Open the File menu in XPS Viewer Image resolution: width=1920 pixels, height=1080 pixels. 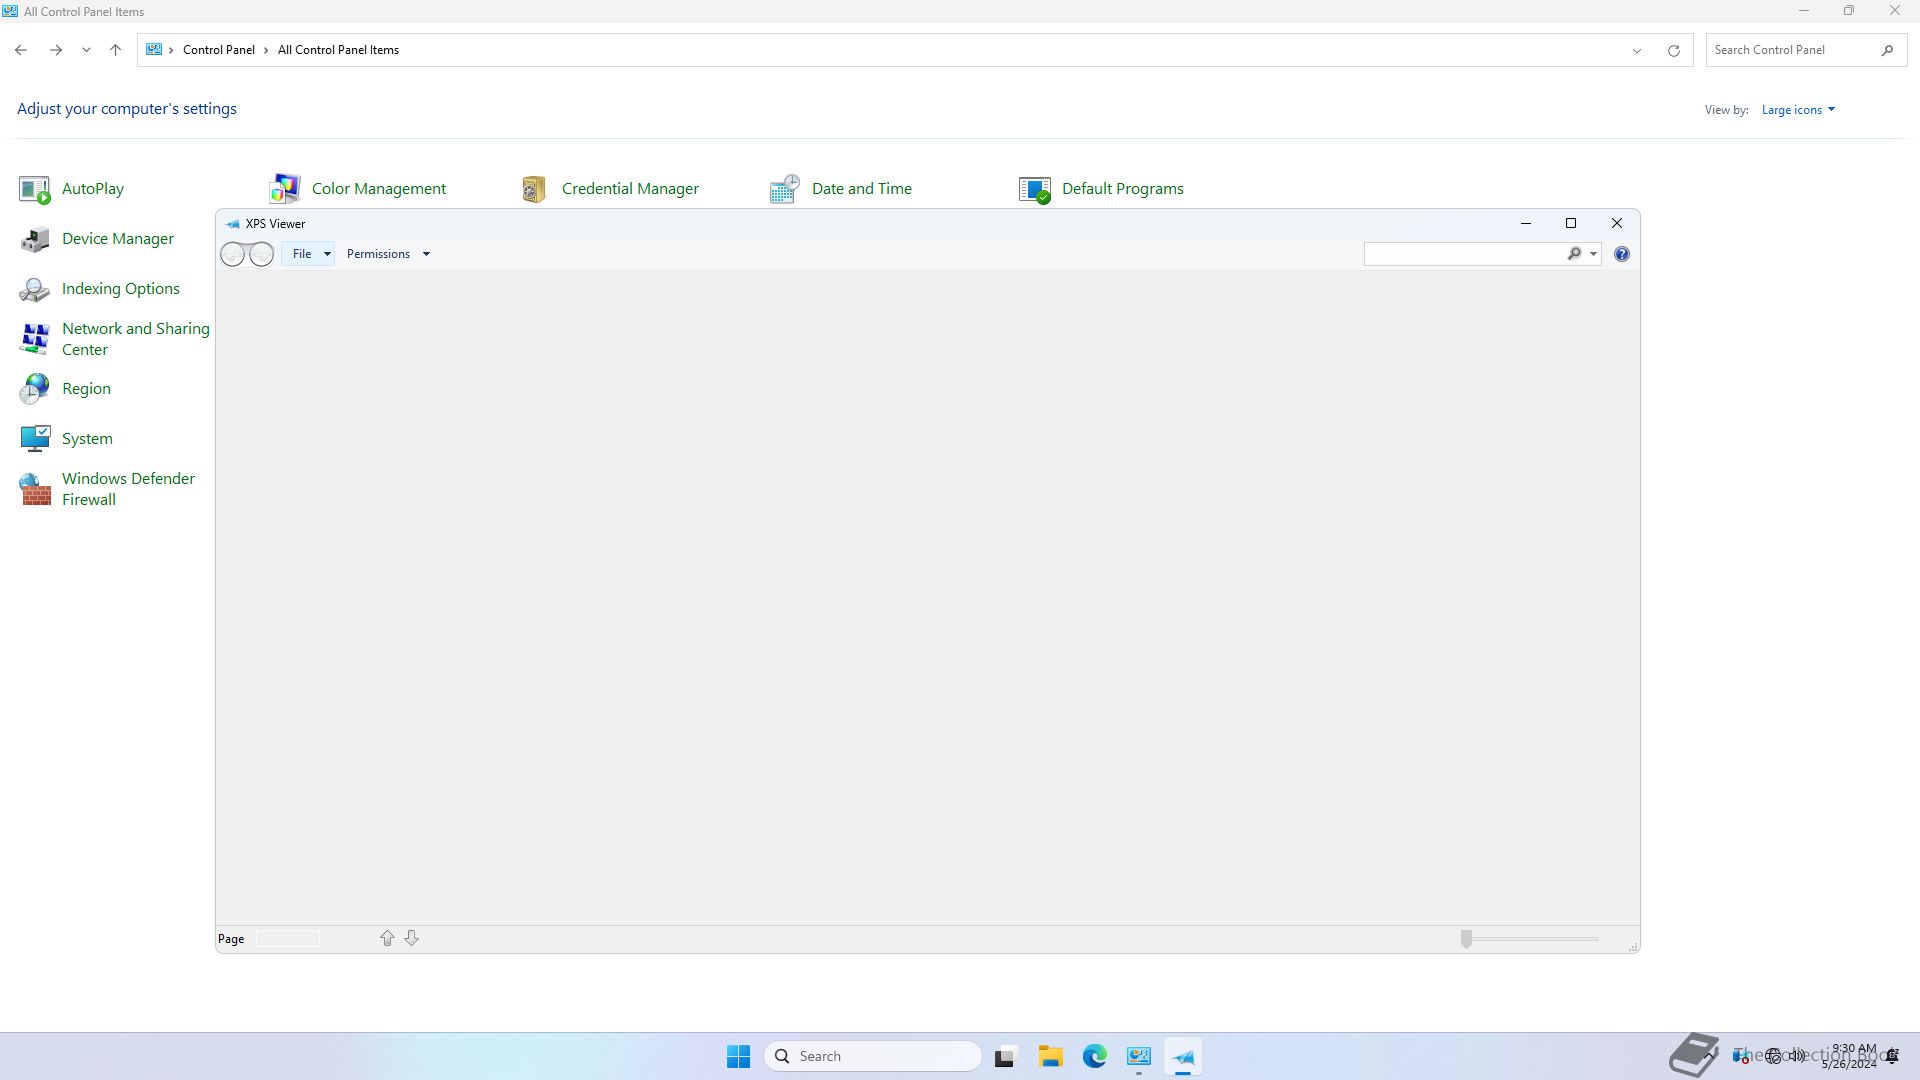tap(307, 254)
